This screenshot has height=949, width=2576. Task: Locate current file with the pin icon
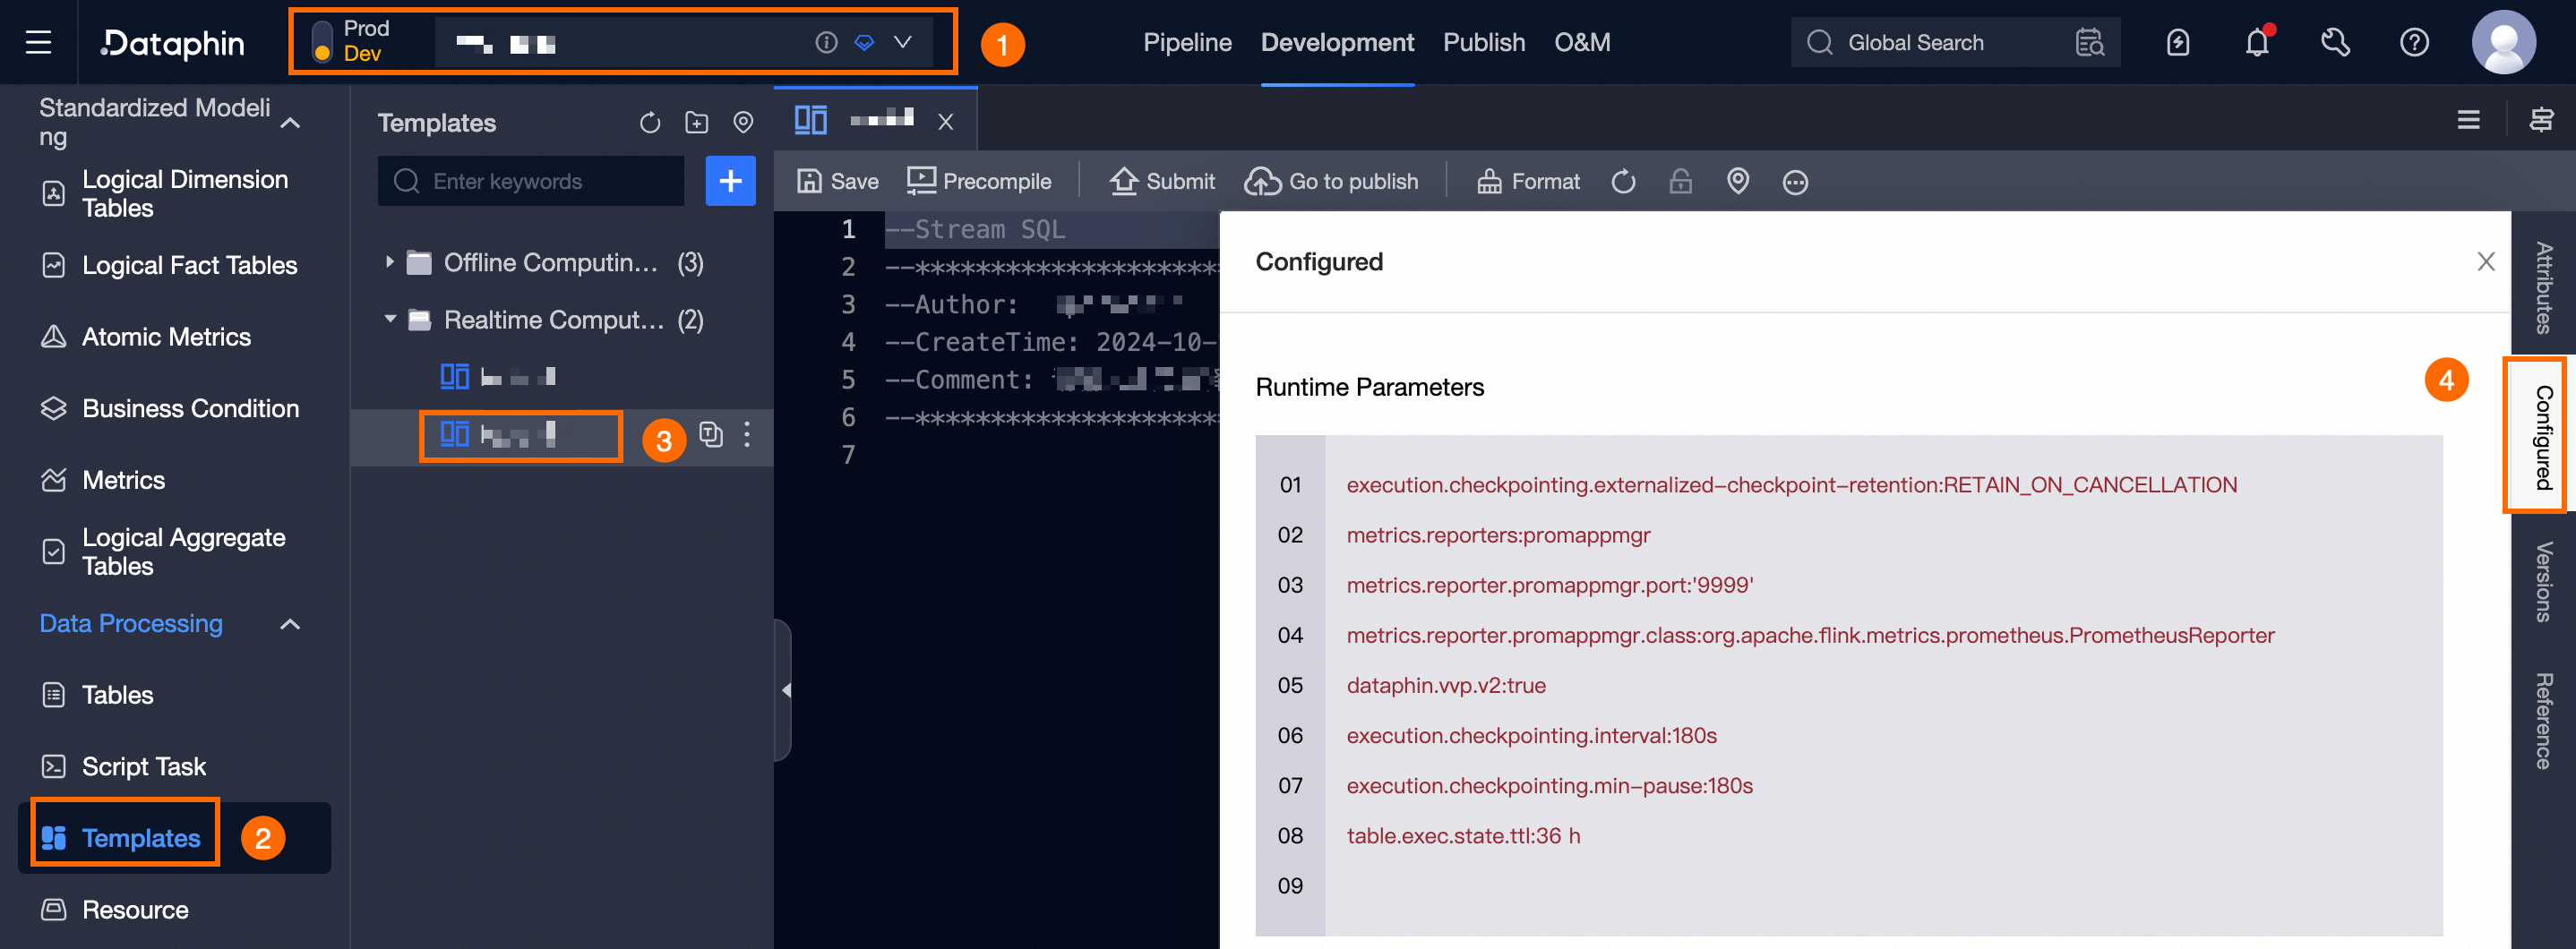(743, 123)
